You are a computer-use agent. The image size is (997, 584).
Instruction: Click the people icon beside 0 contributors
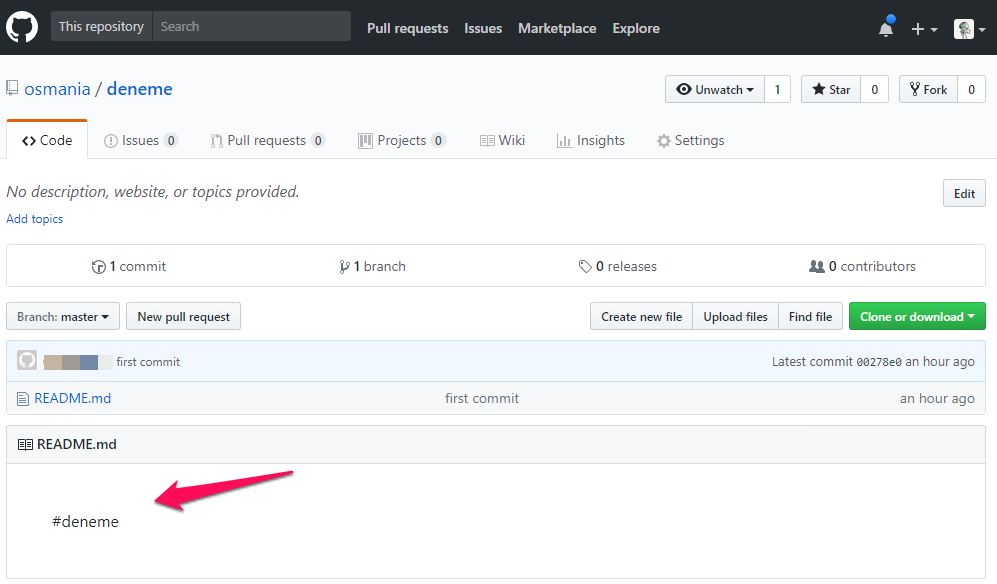816,267
